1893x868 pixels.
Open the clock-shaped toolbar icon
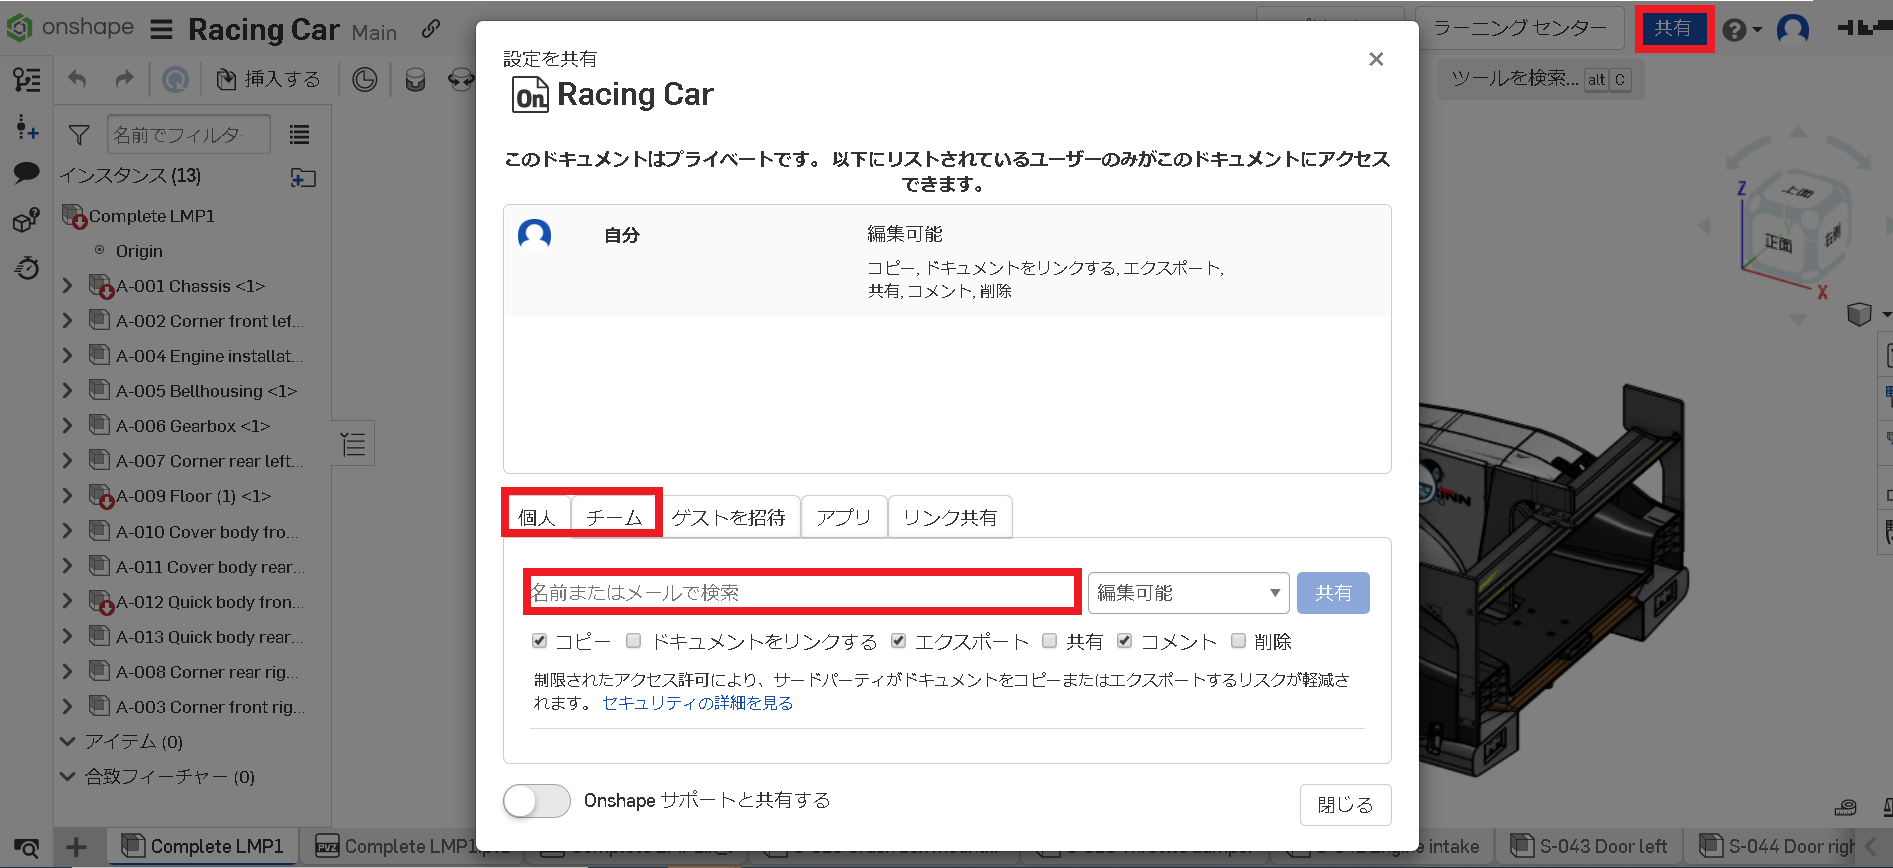(365, 79)
